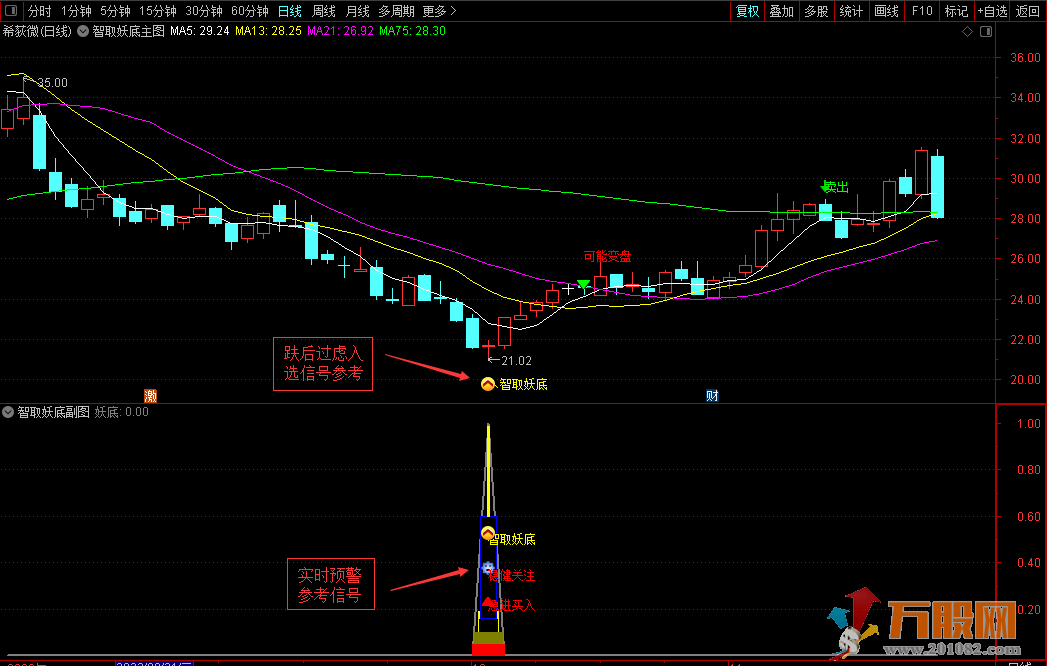Switch to 5分钟 period
Viewport: 1047px width, 666px height.
click(x=116, y=11)
